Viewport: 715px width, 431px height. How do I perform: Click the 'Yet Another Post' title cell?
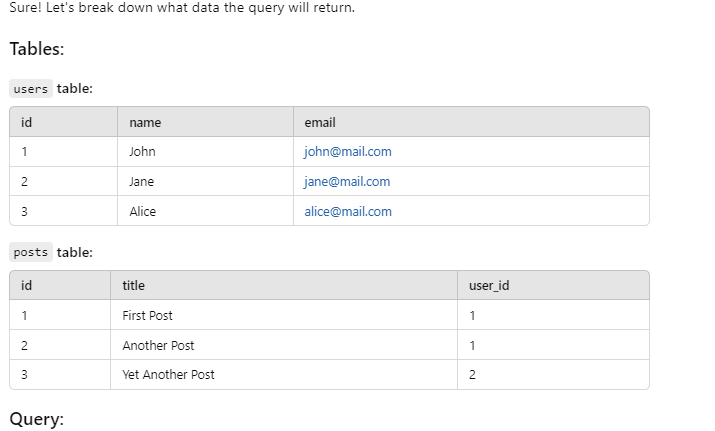click(168, 375)
